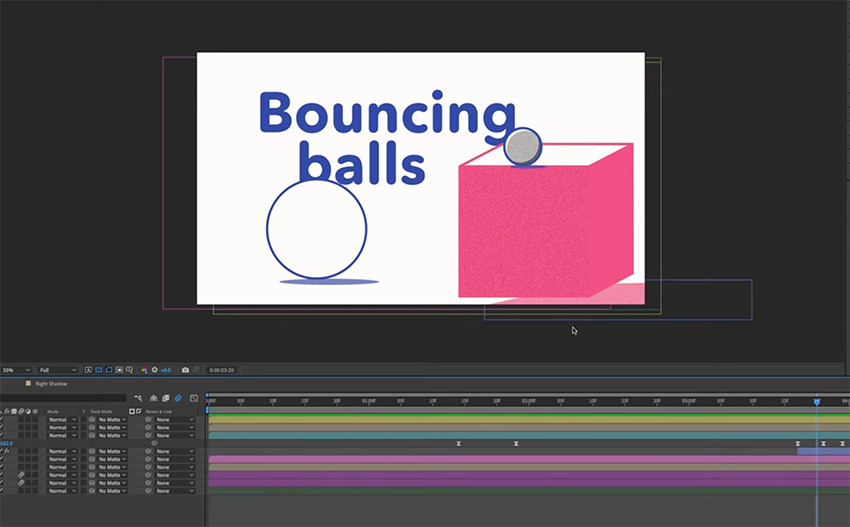Screen dimensions: 850x527
Task: Click the Adjustment Layer column header icon
Action: (28, 411)
